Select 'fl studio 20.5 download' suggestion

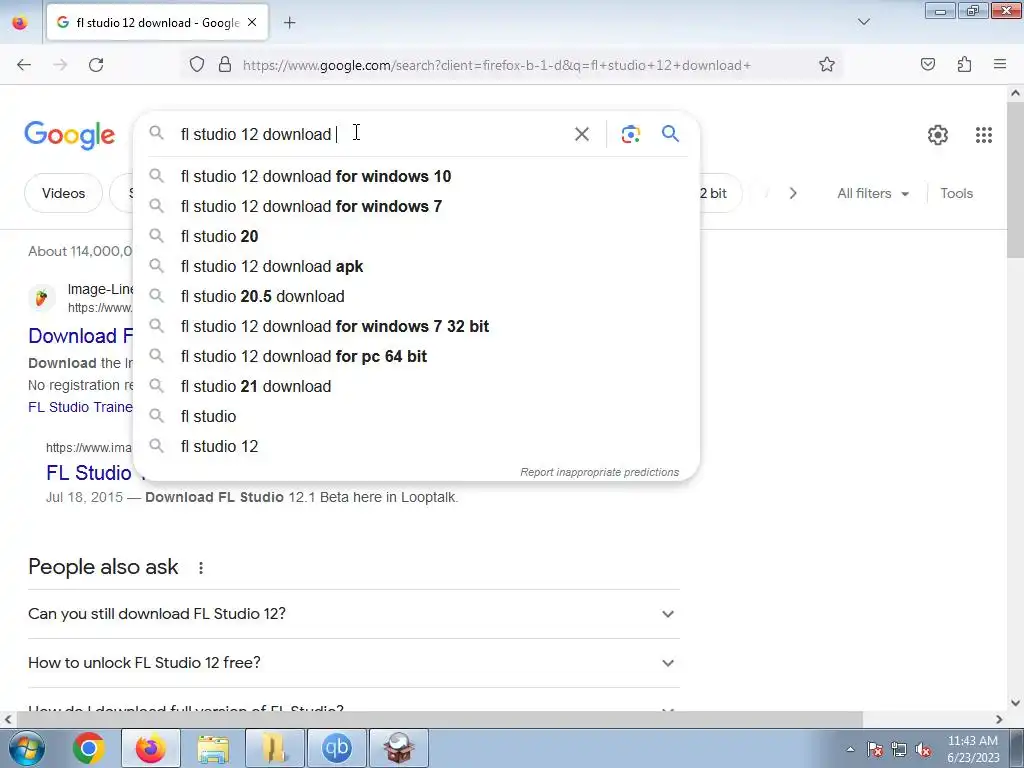pyautogui.click(x=416, y=296)
